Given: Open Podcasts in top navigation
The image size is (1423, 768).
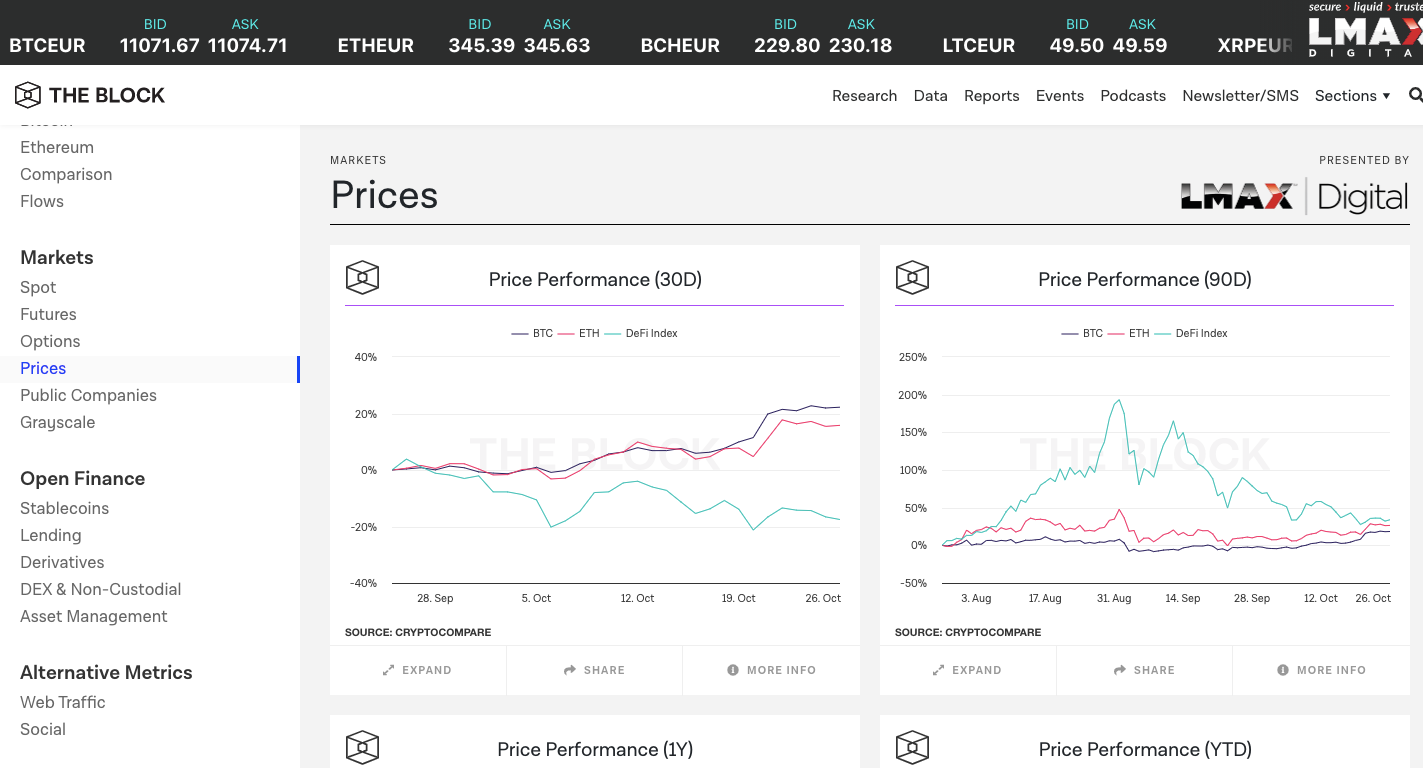Looking at the screenshot, I should [x=1133, y=95].
